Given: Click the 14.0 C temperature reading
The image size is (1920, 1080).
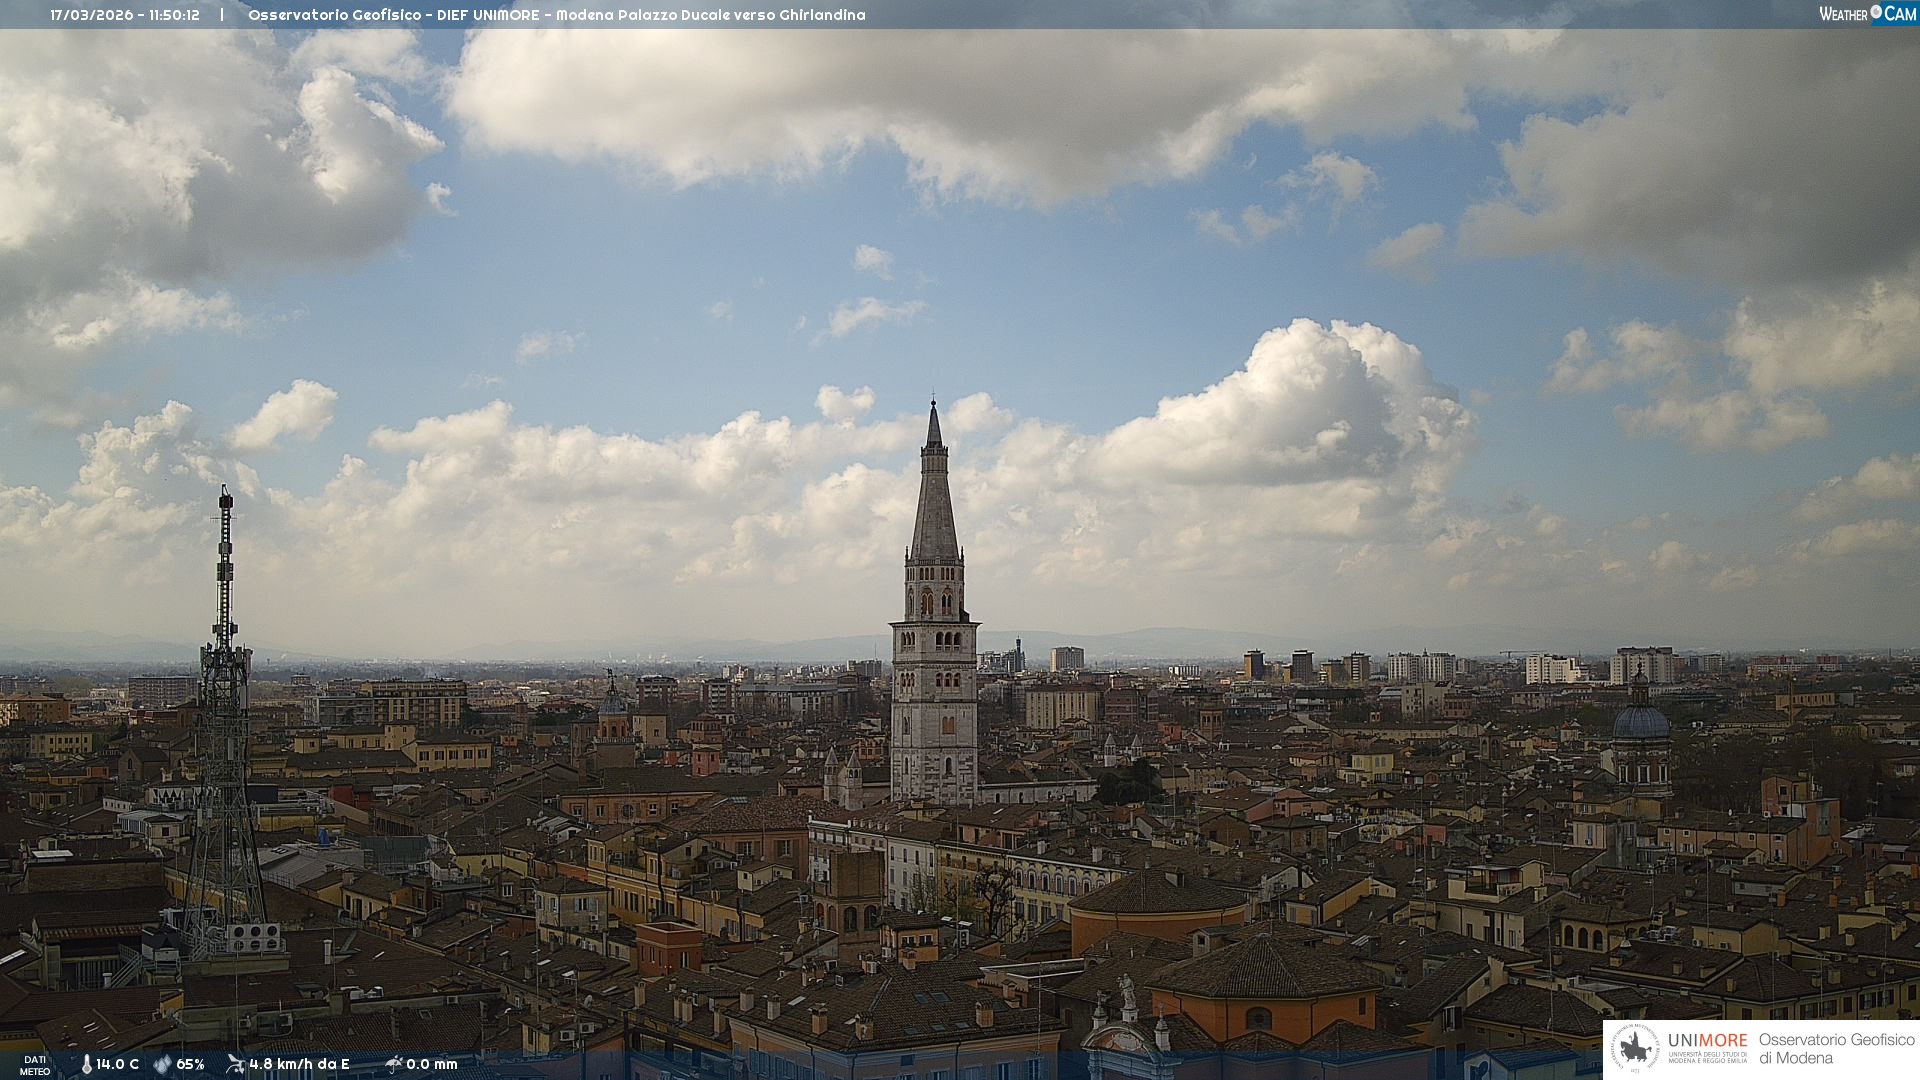Looking at the screenshot, I should 117,1064.
